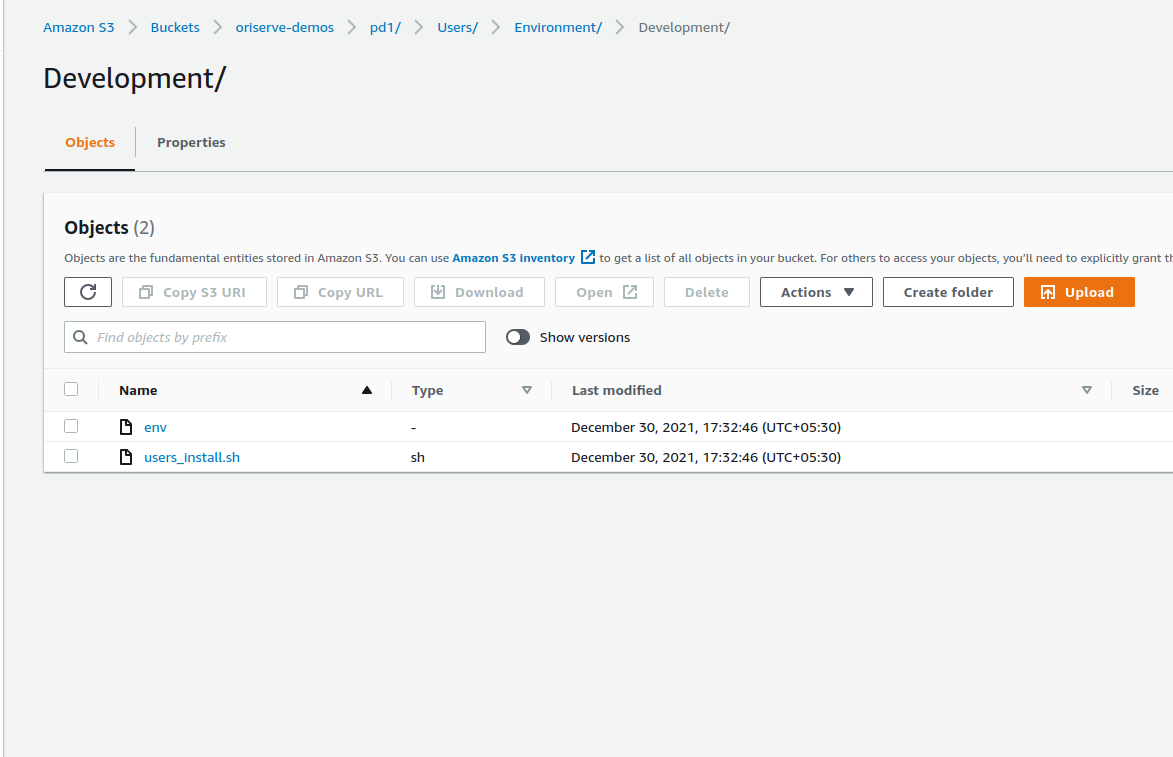
Task: Click the file icon next to env
Action: tap(126, 427)
